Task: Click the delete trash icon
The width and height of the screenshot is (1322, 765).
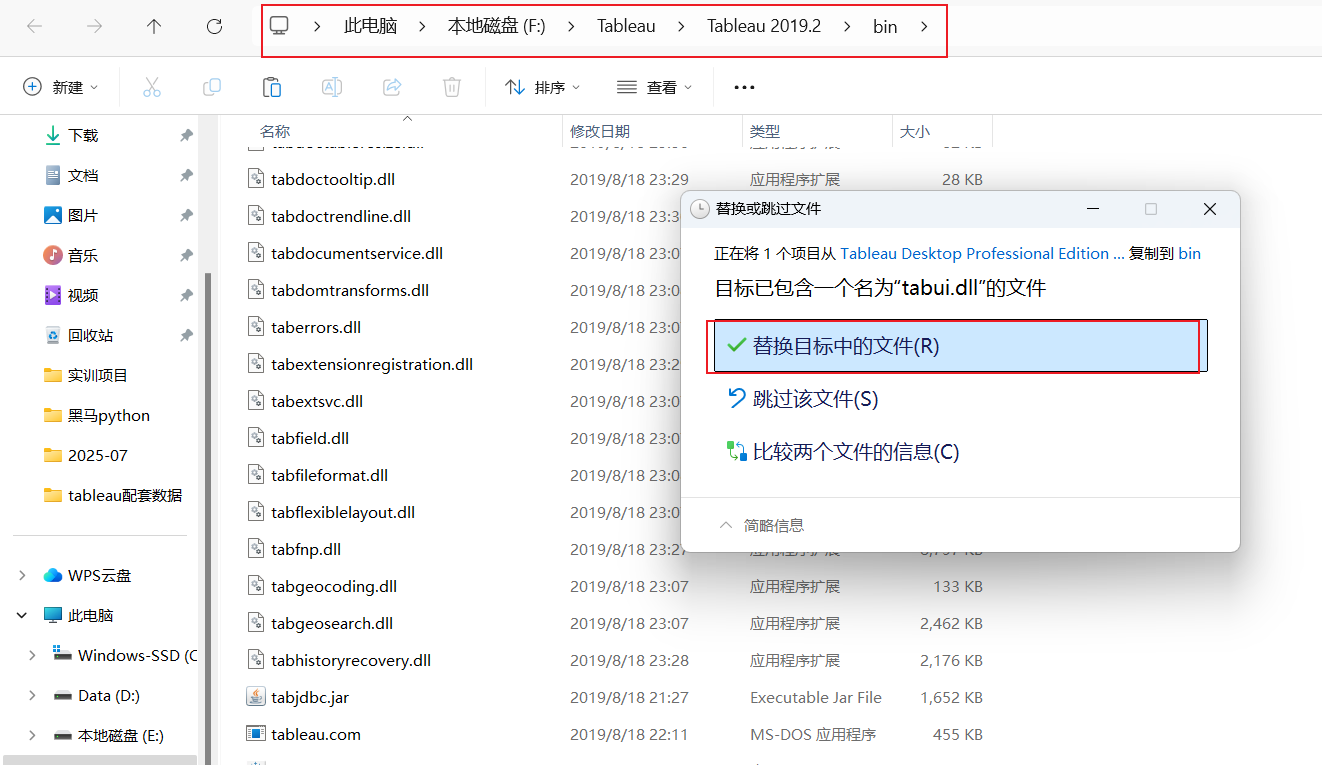Action: 452,87
